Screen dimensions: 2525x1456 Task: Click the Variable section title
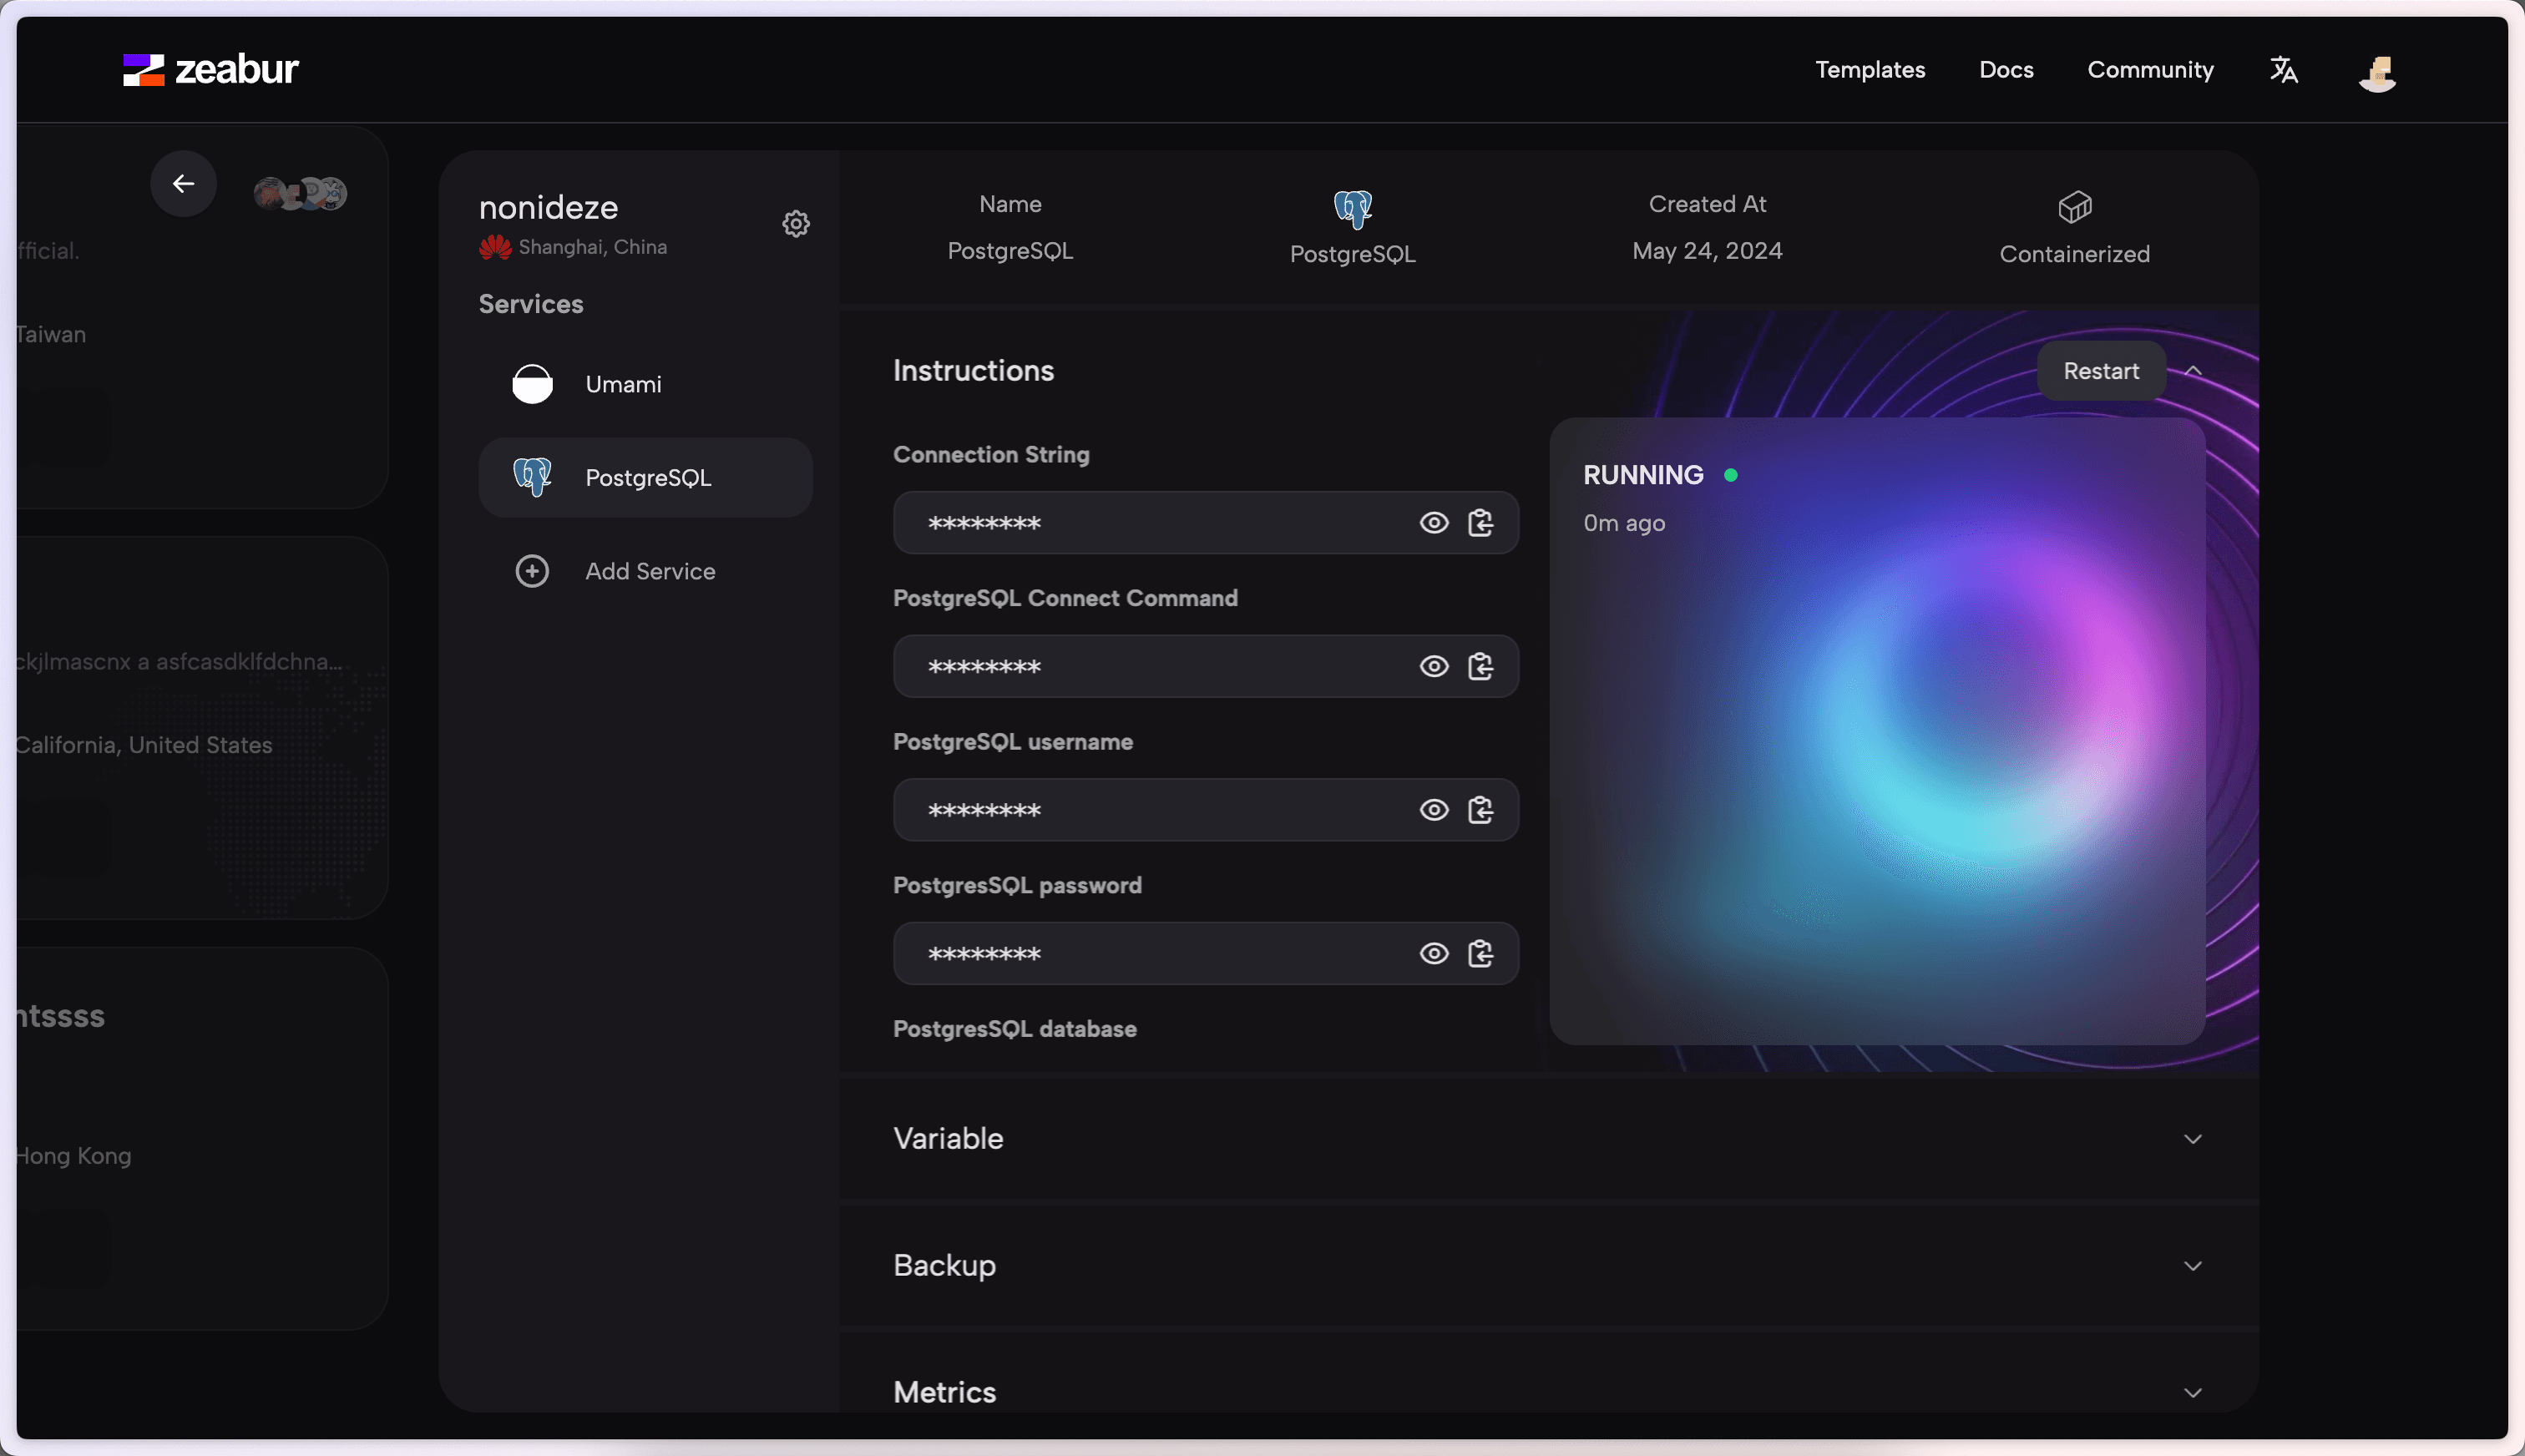[948, 1139]
